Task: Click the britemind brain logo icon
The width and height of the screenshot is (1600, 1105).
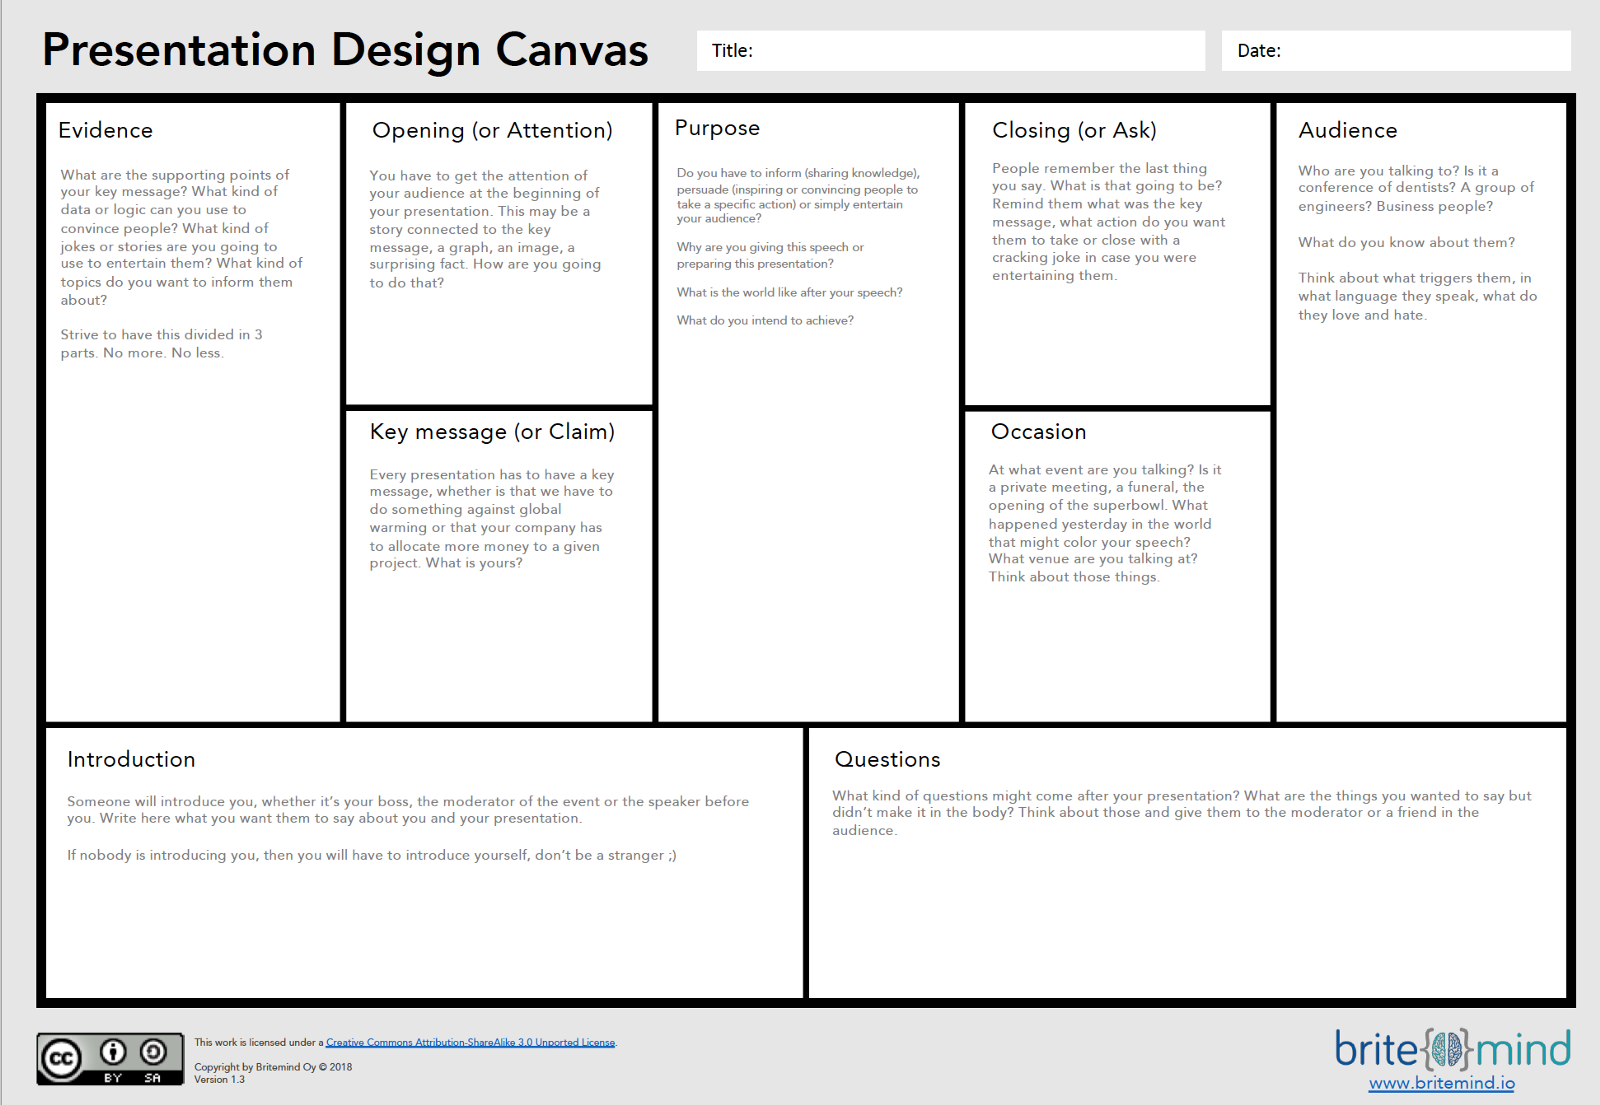Action: (x=1447, y=1049)
